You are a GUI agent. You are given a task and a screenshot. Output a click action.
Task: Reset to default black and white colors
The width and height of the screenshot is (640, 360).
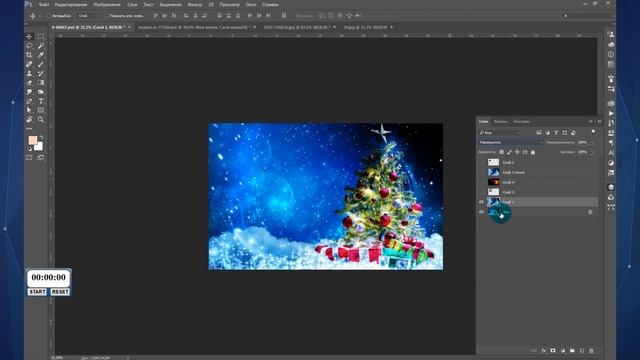(29, 149)
